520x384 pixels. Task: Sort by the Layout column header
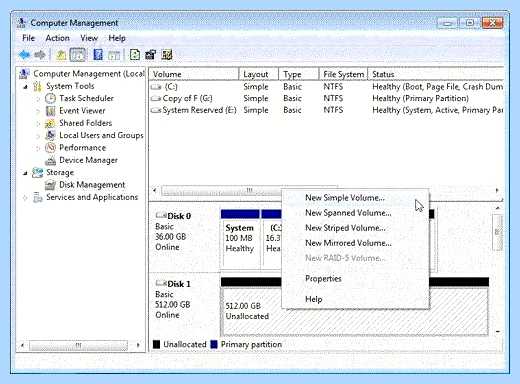coord(259,74)
